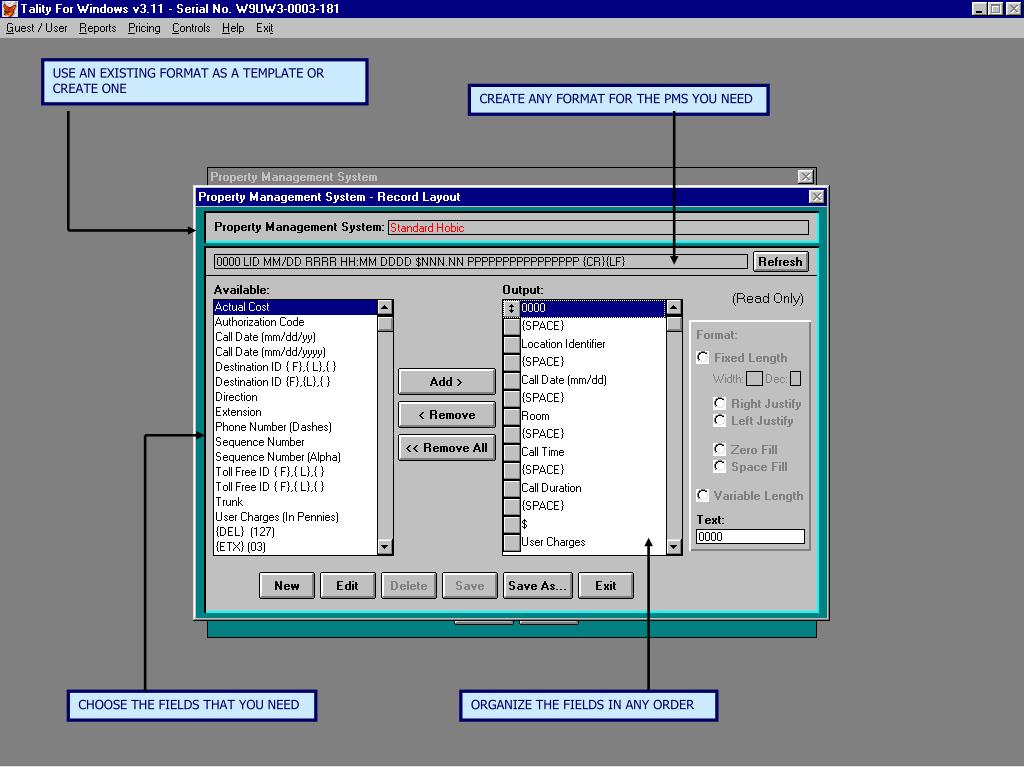The height and width of the screenshot is (768, 1024).
Task: Click Output list scroll up arrow
Action: pyautogui.click(x=674, y=308)
